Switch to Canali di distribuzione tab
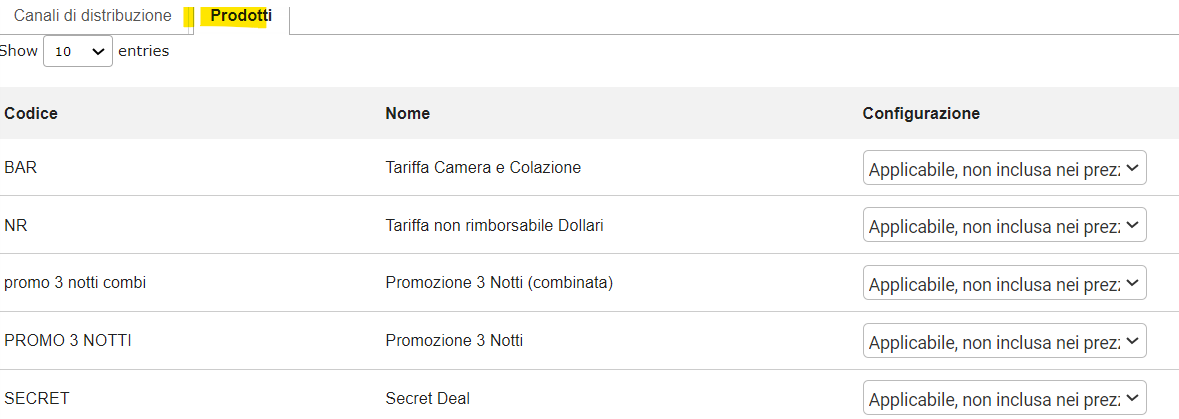The image size is (1179, 419). [x=93, y=17]
